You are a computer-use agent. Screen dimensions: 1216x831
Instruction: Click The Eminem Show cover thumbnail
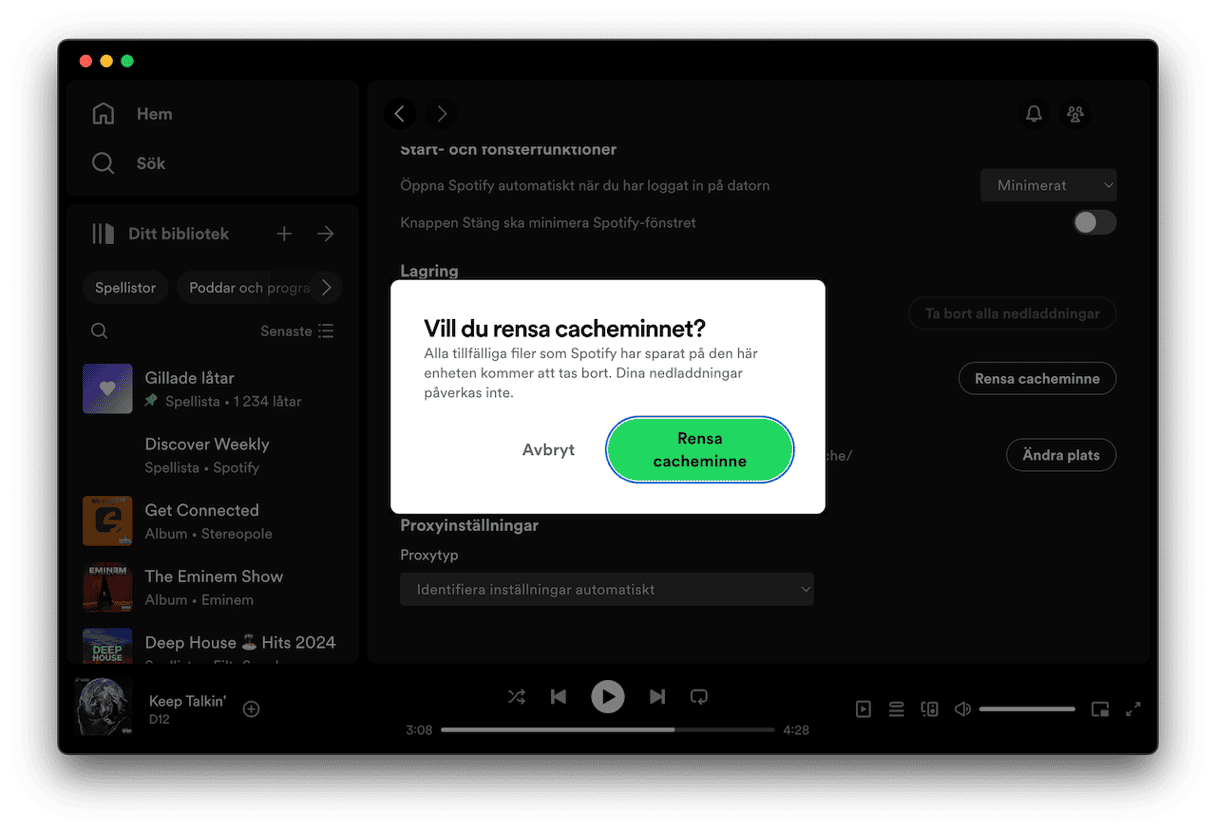(x=107, y=587)
